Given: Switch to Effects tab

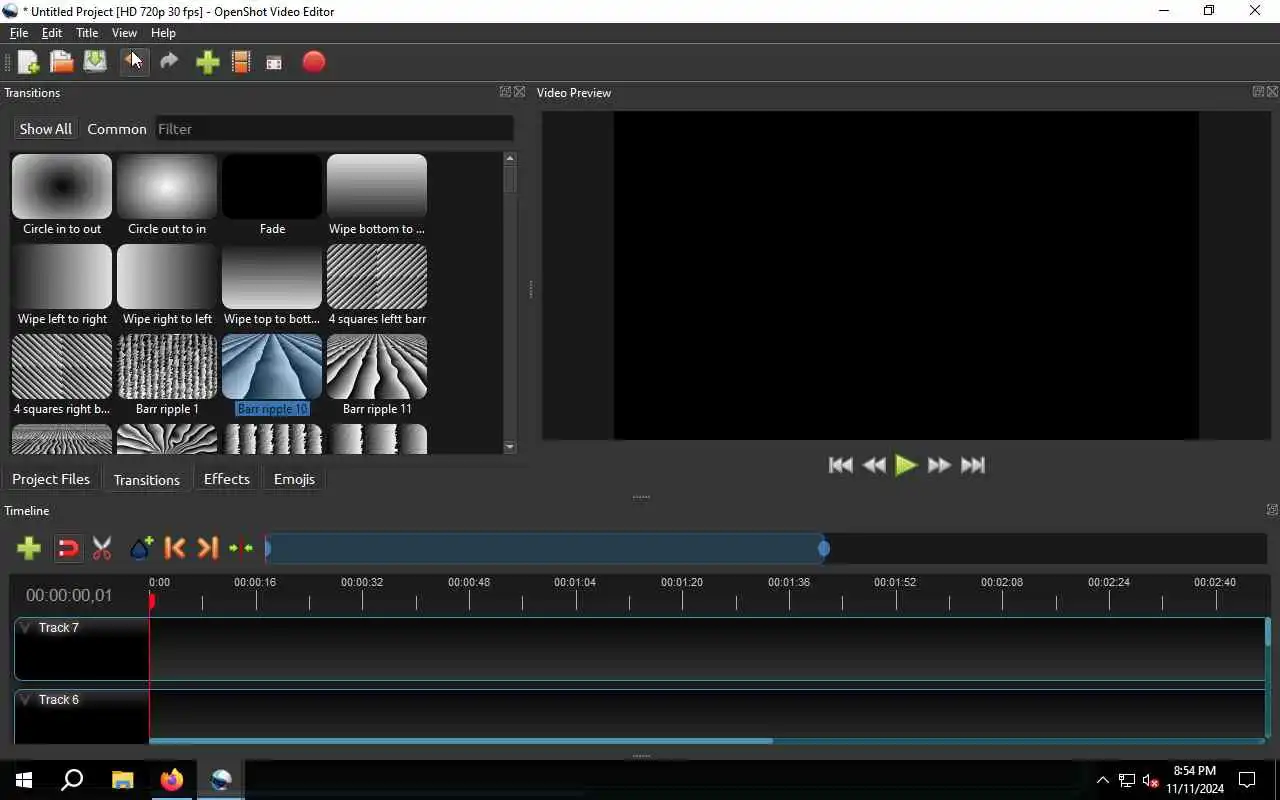Looking at the screenshot, I should [227, 479].
